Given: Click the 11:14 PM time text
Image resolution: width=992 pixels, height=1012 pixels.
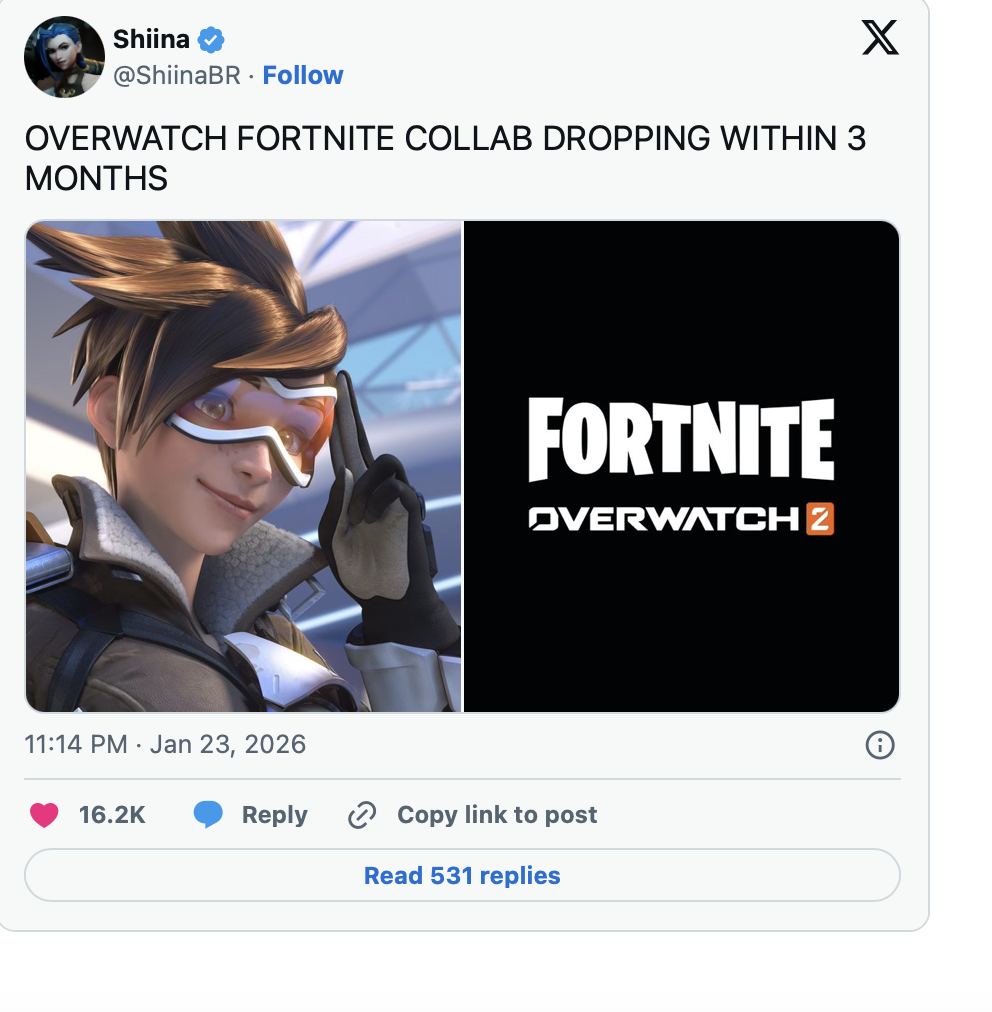Looking at the screenshot, I should [76, 744].
